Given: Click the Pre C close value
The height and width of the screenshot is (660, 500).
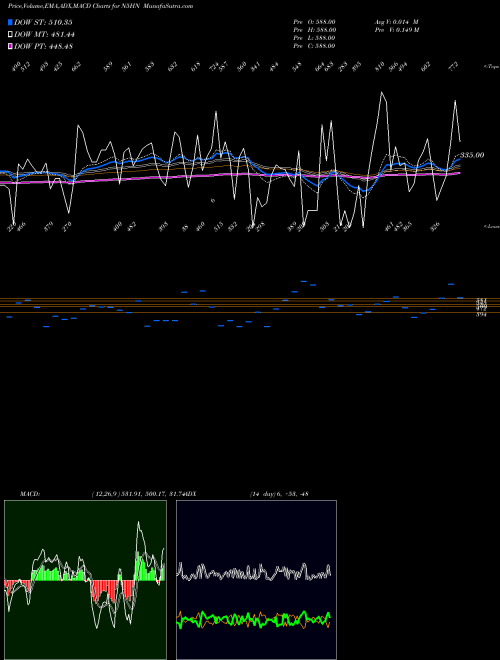Looking at the screenshot, I should (x=314, y=46).
